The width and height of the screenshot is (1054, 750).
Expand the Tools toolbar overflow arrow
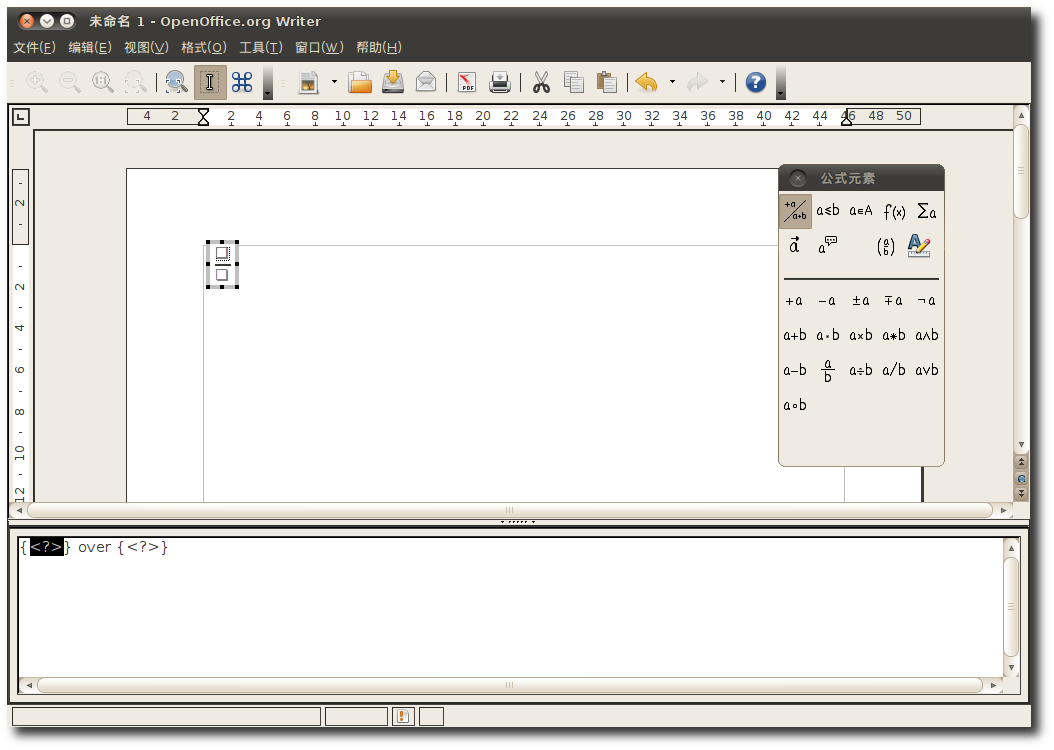[268, 83]
